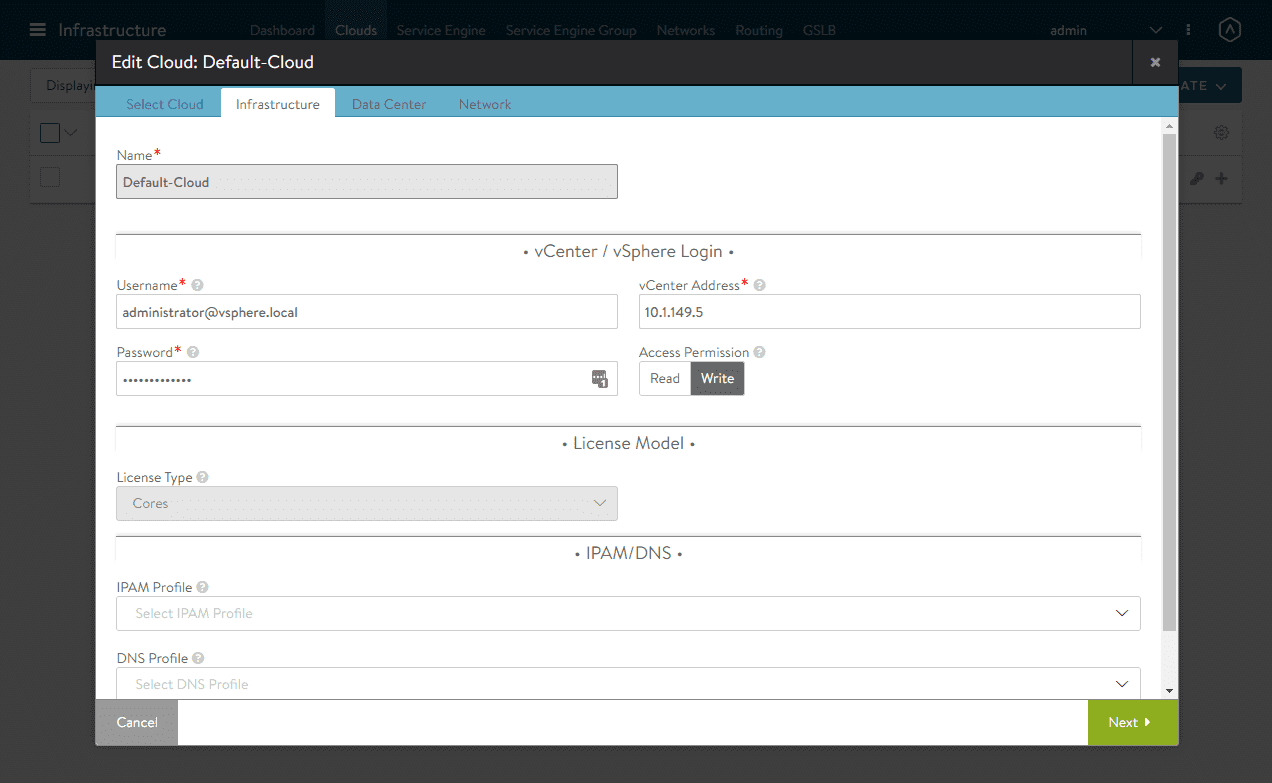Image resolution: width=1272 pixels, height=783 pixels.
Task: Click the Access Permission help icon
Action: tap(760, 353)
